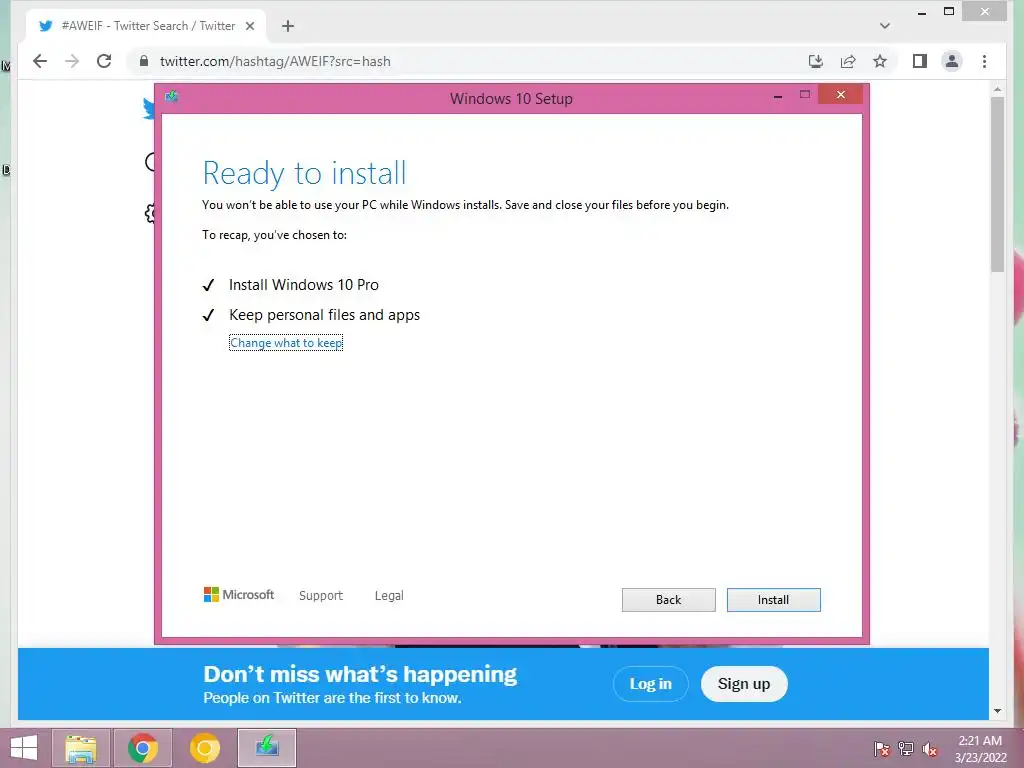1024x768 pixels.
Task: Click the "Keep personal files and apps" line
Action: (x=325, y=315)
